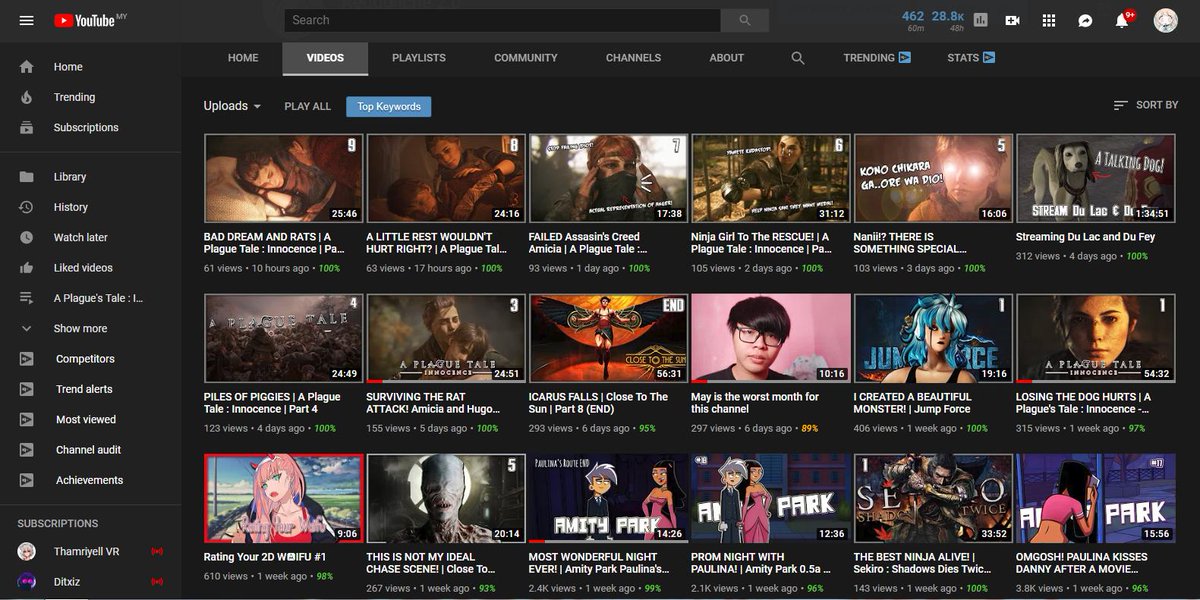The width and height of the screenshot is (1200, 600).
Task: Click the Most viewed icon
Action: click(27, 419)
